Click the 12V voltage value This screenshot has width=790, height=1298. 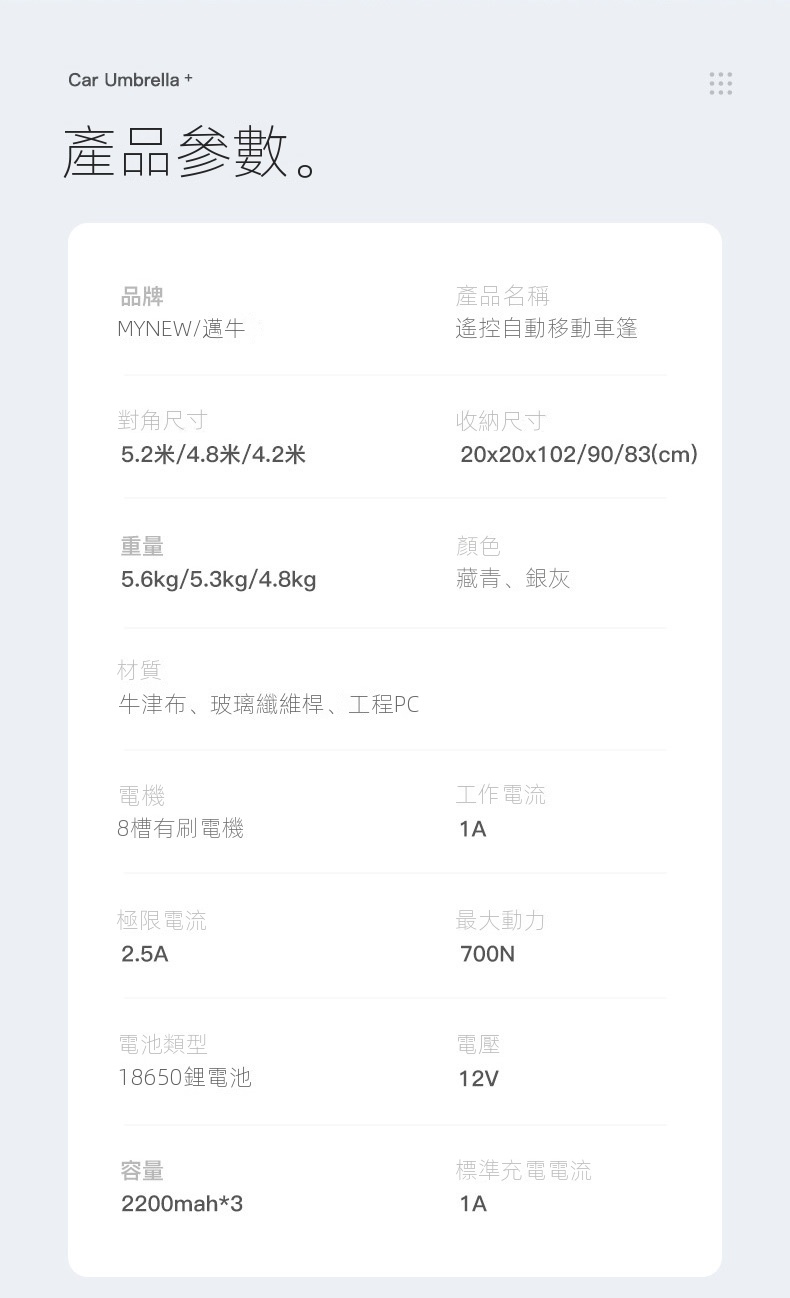pos(479,1079)
